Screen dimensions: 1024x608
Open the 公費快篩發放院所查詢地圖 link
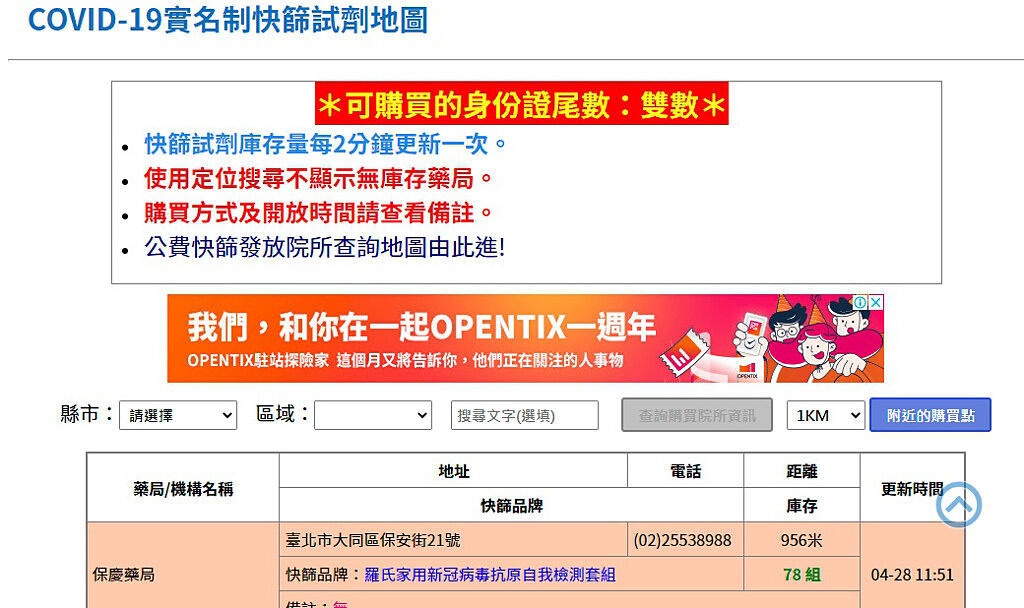click(x=324, y=247)
